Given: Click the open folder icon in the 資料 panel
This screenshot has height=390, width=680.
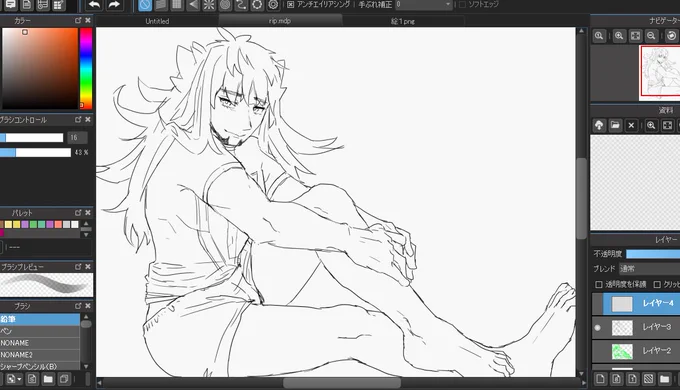Looking at the screenshot, I should (615, 125).
